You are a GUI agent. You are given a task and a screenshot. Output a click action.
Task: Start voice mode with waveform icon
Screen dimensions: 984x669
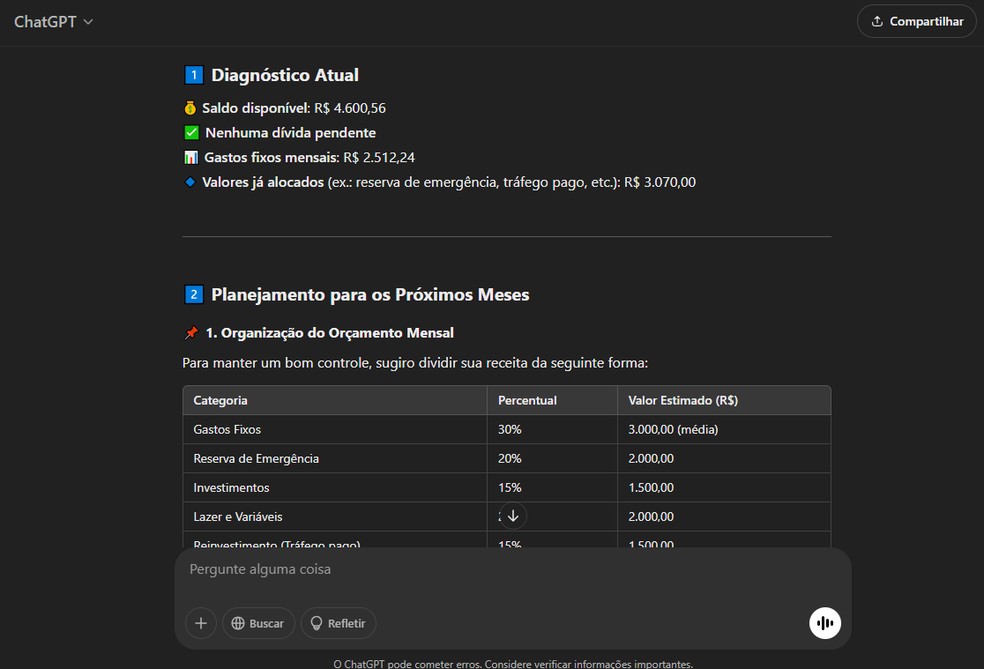825,623
